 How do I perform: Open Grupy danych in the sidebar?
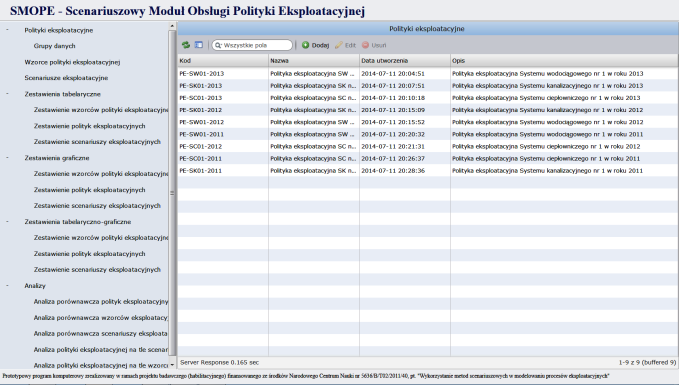point(55,46)
